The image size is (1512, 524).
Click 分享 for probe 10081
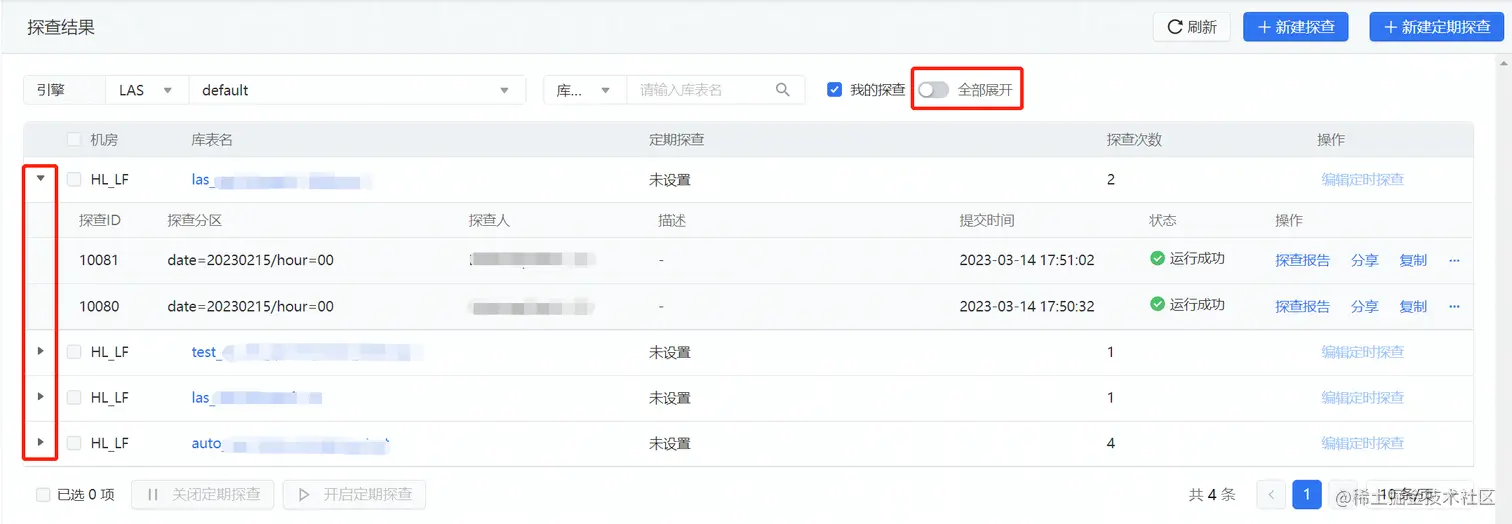click(x=1364, y=260)
